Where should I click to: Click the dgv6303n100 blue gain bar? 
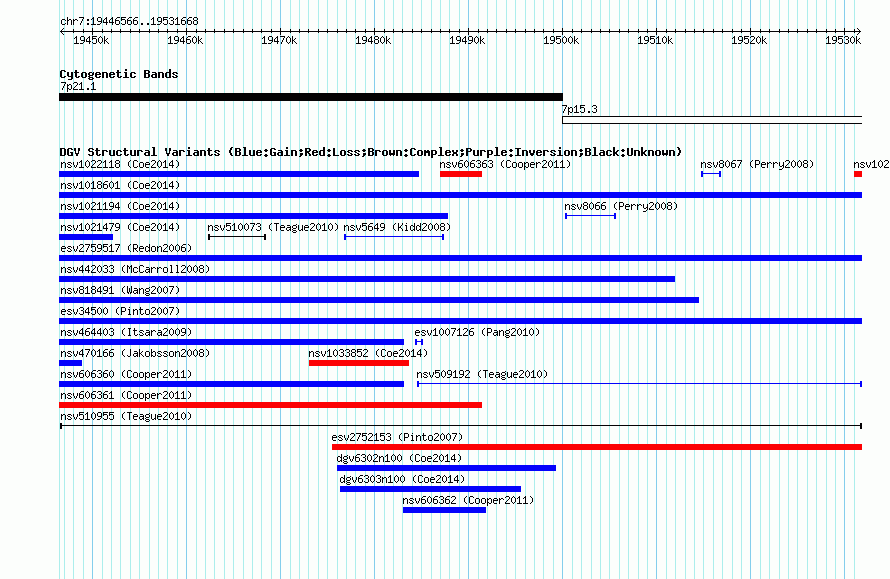pos(430,489)
